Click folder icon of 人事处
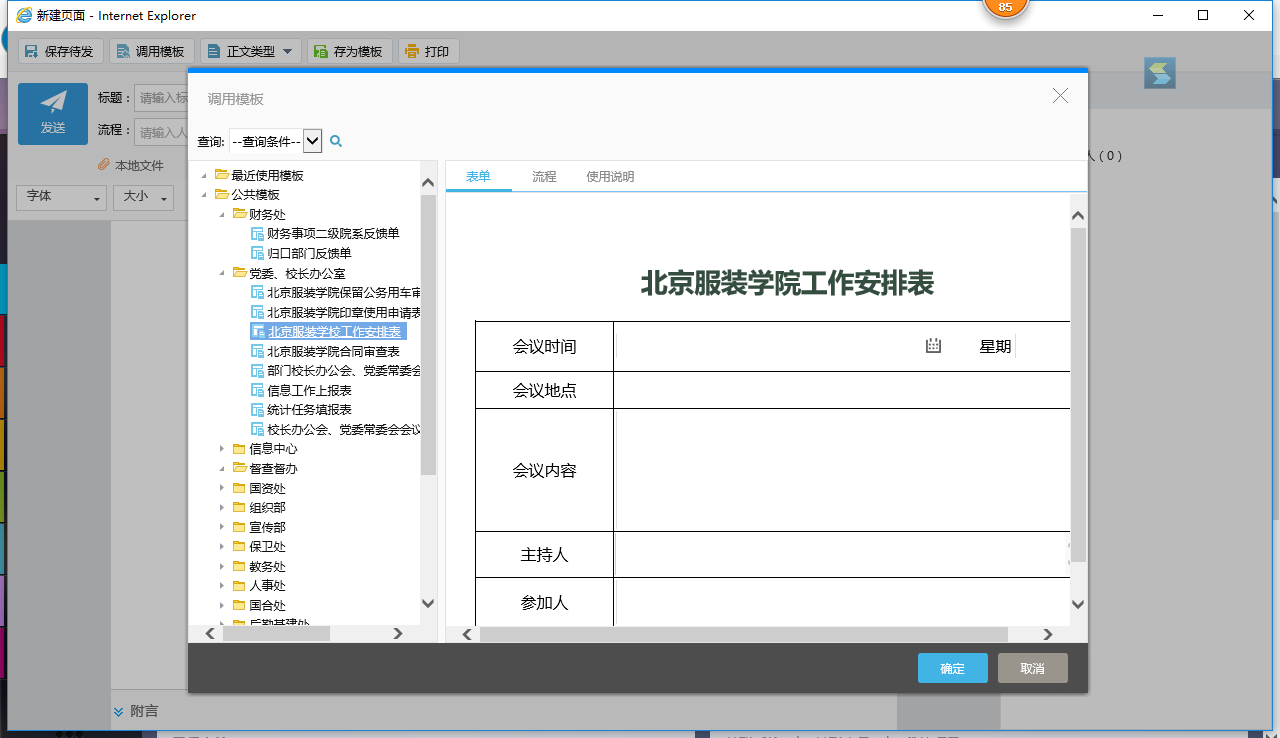 (x=239, y=585)
